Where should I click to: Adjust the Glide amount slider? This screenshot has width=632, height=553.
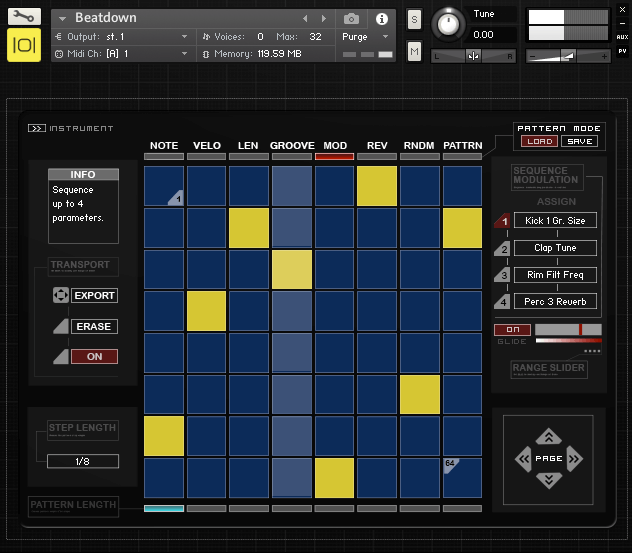tap(568, 329)
